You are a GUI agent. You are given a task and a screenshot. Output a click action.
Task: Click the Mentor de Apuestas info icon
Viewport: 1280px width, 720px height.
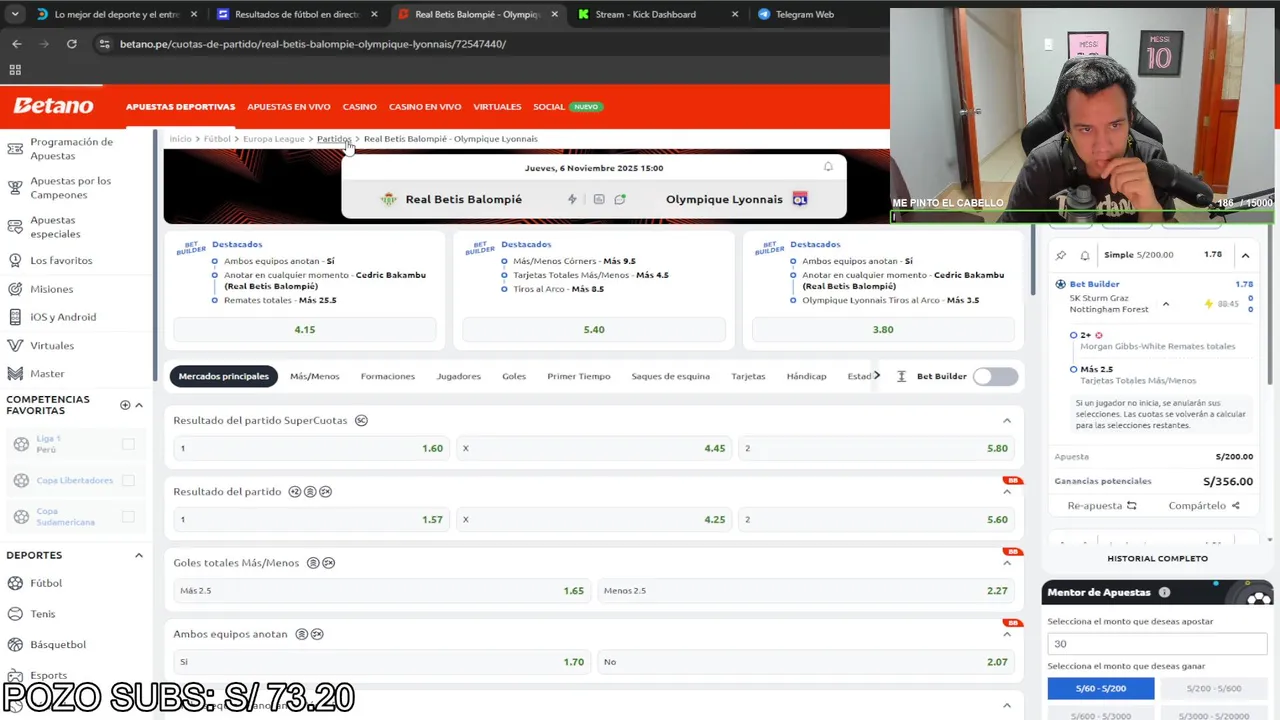tap(1164, 592)
